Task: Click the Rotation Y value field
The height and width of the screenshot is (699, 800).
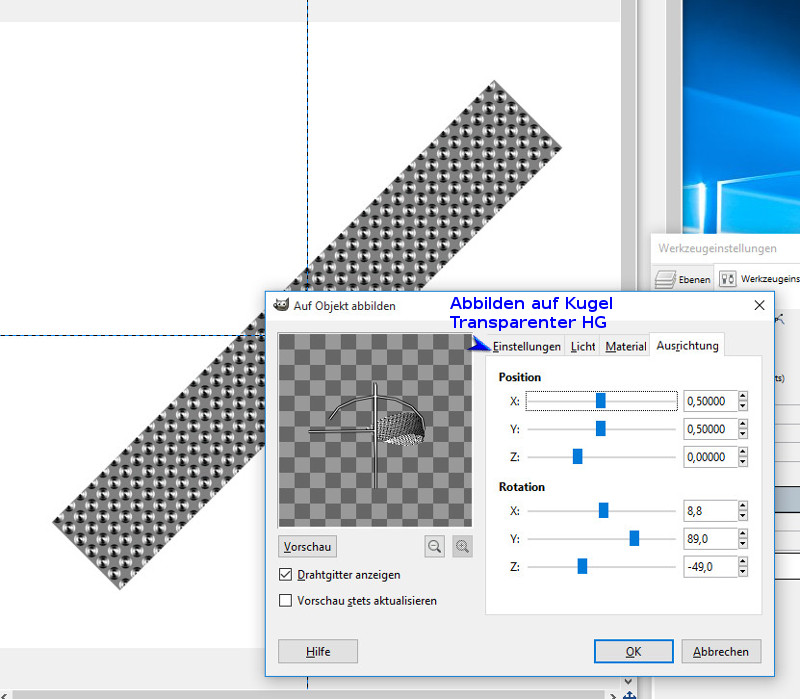Action: coord(709,539)
